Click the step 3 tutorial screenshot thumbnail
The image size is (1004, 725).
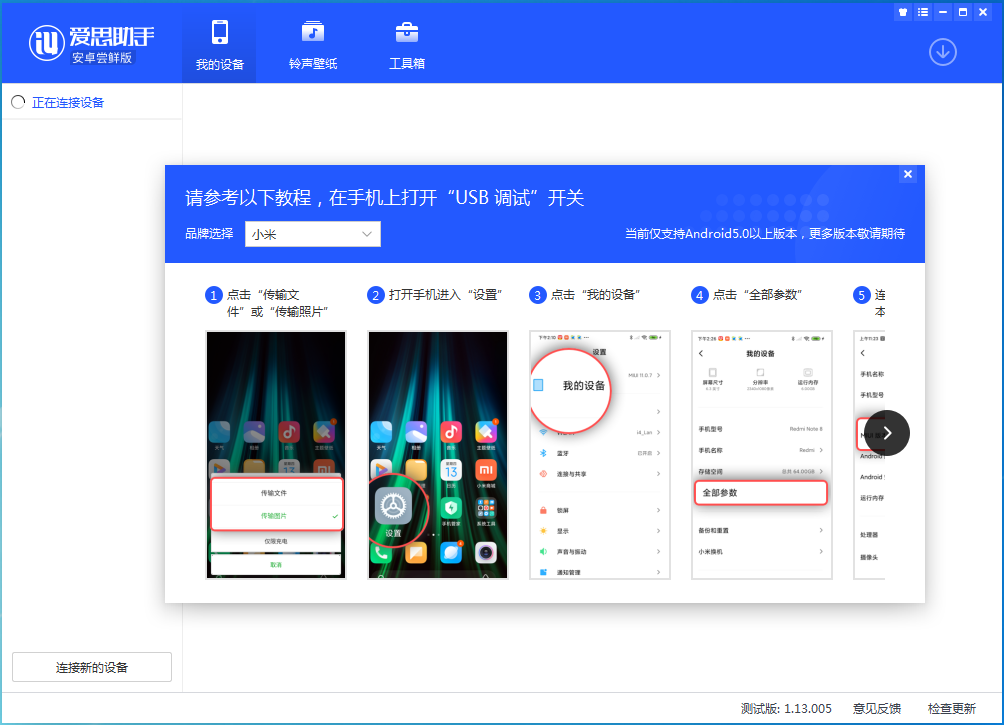pyautogui.click(x=599, y=455)
